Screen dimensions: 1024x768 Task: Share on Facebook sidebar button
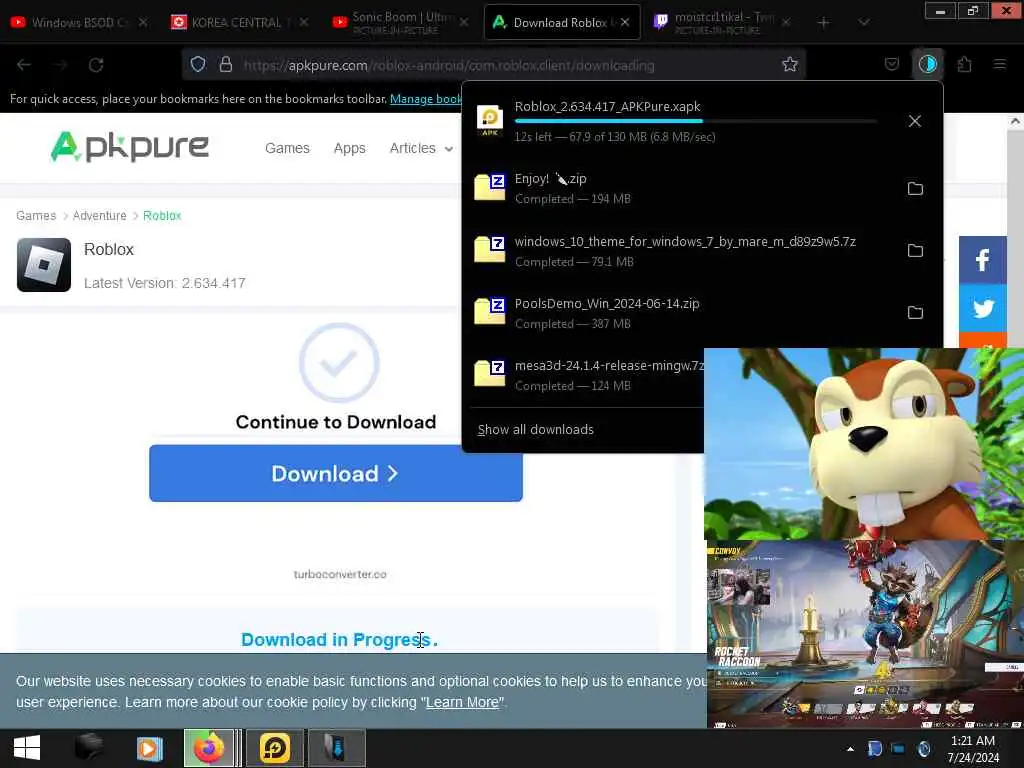click(x=982, y=260)
